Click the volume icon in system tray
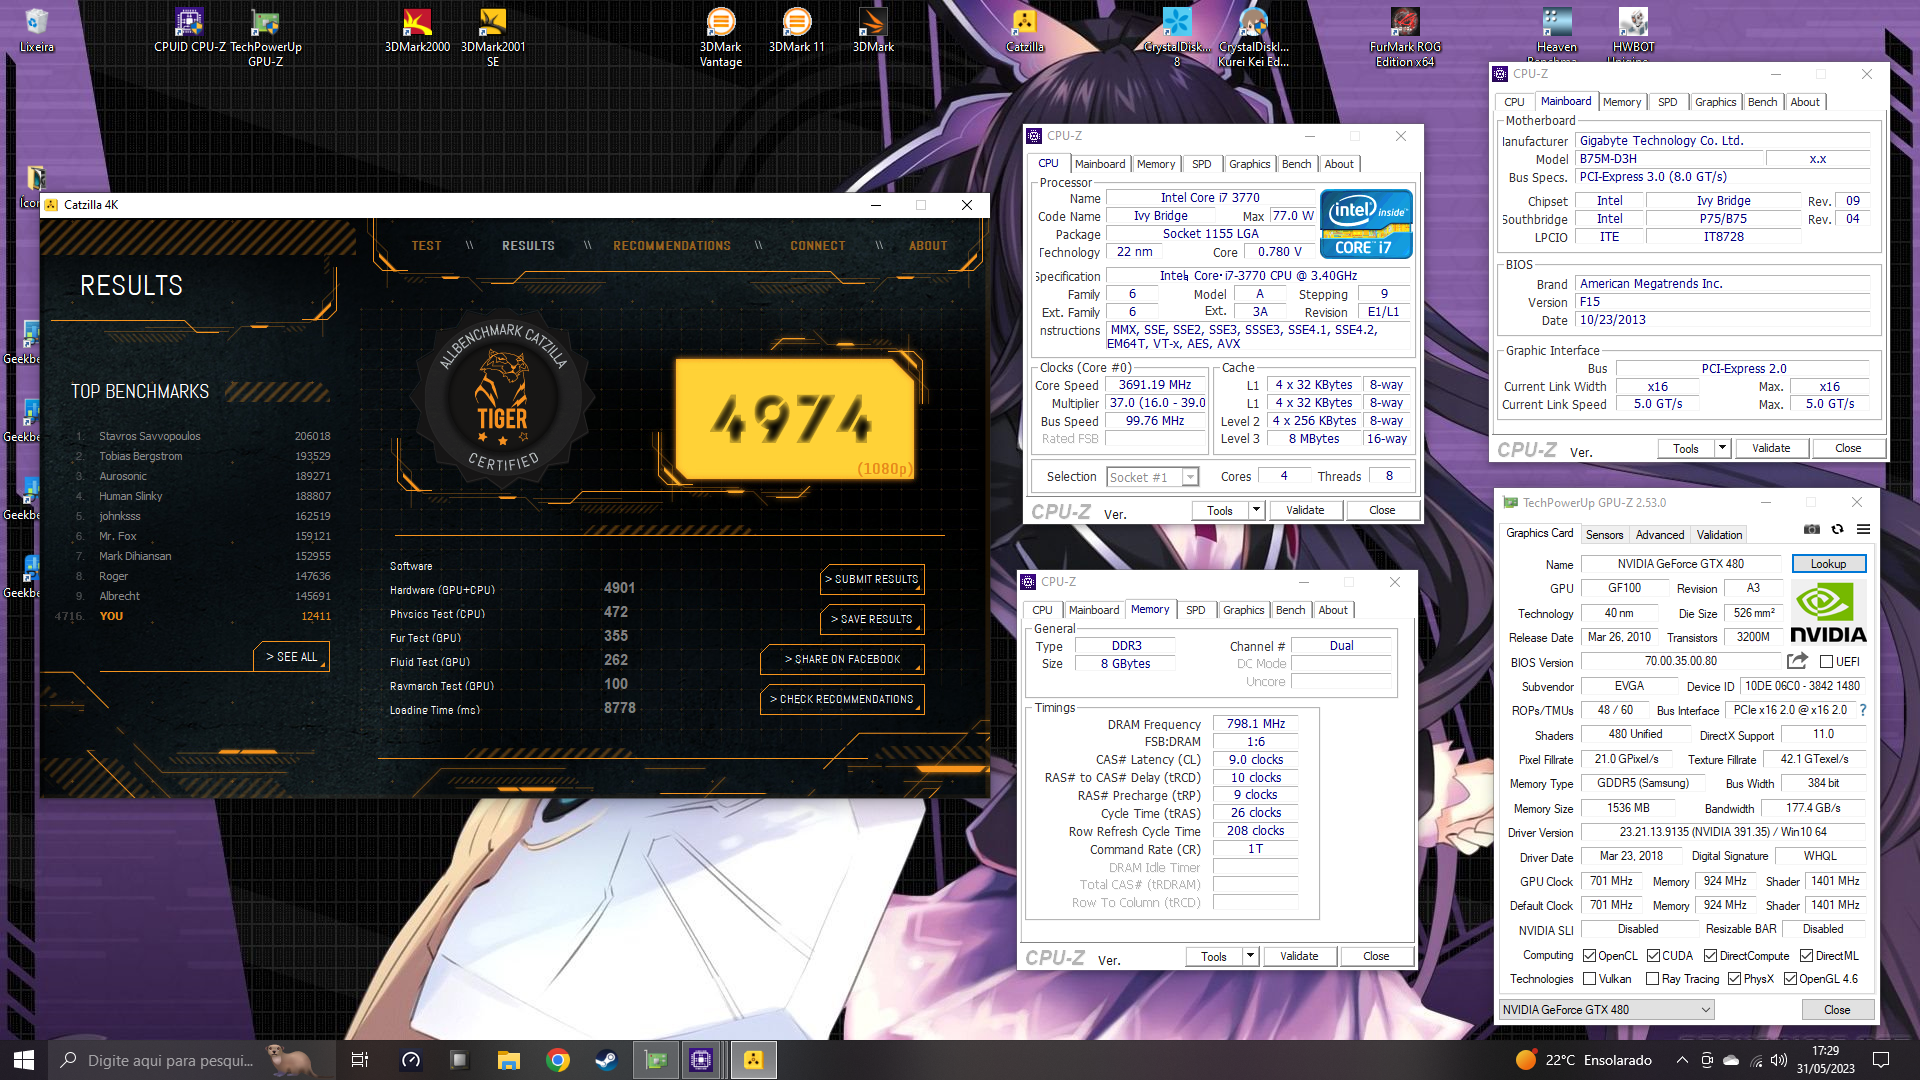The height and width of the screenshot is (1080, 1920). pyautogui.click(x=1779, y=1060)
